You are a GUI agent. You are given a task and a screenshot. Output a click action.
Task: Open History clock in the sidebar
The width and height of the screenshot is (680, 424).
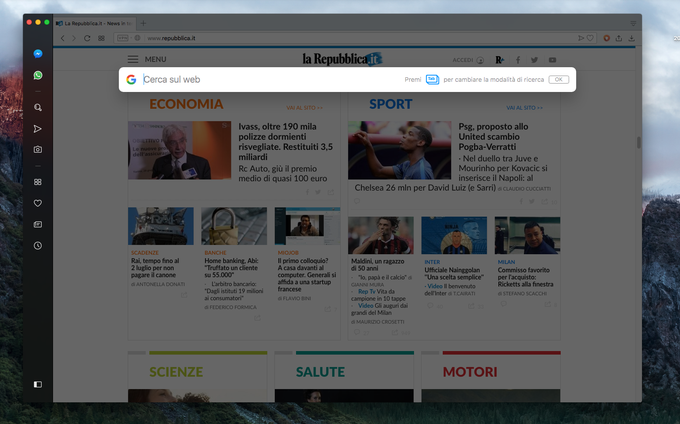(x=38, y=246)
